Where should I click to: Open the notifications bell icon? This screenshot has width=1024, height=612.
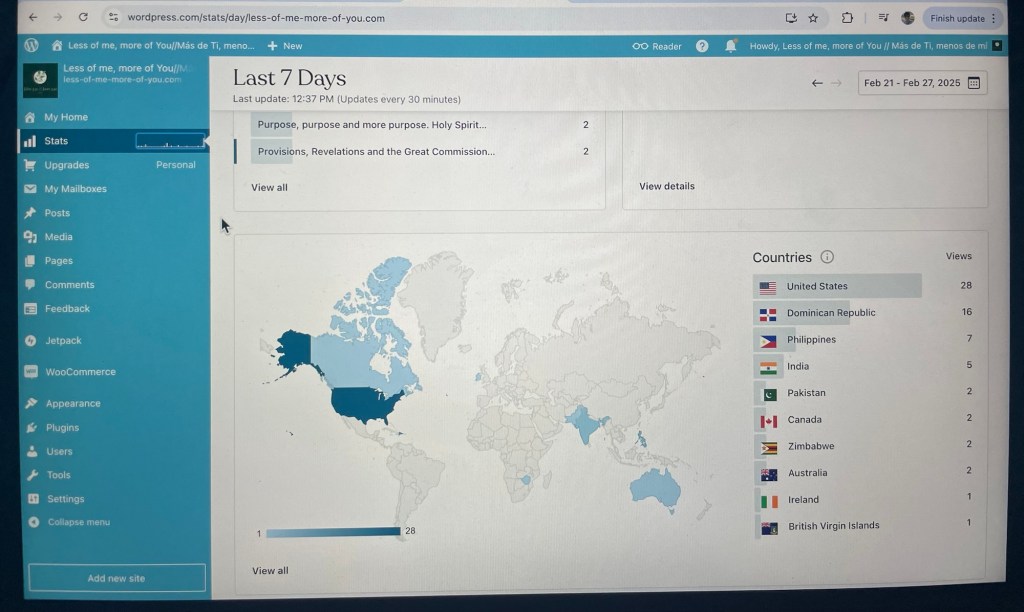pyautogui.click(x=731, y=46)
